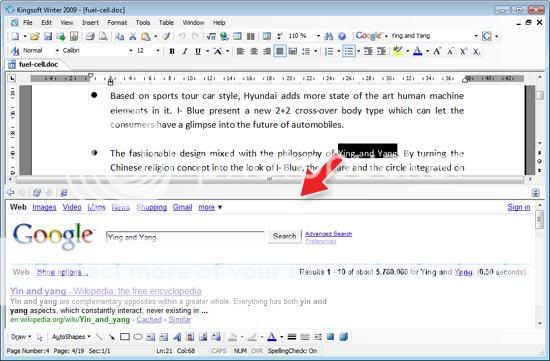Open the Insert menu
Image resolution: width=550 pixels, height=361 pixels.
click(90, 22)
